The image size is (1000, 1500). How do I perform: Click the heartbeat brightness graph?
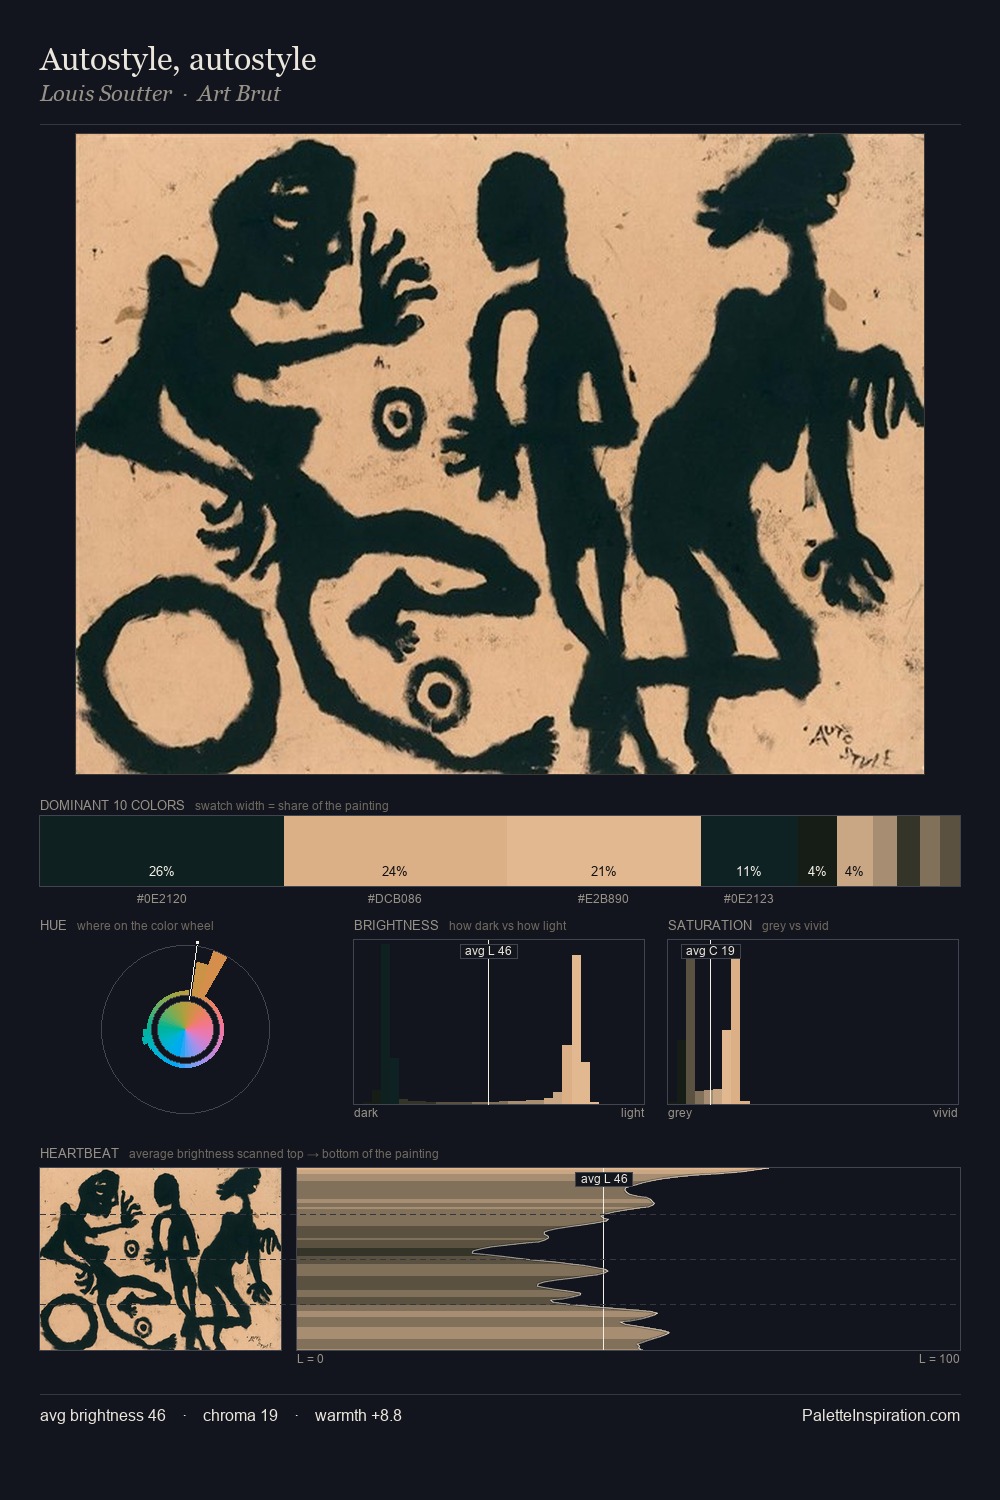(x=629, y=1259)
